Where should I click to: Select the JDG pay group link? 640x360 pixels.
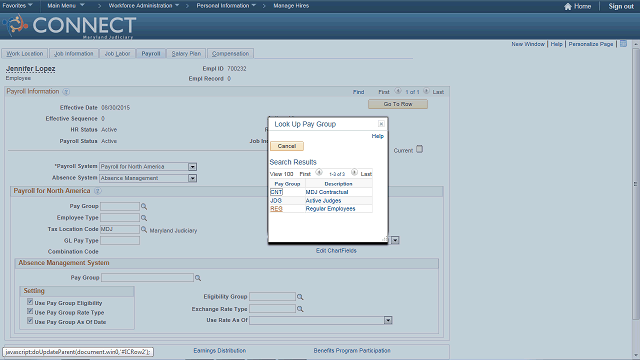point(276,200)
